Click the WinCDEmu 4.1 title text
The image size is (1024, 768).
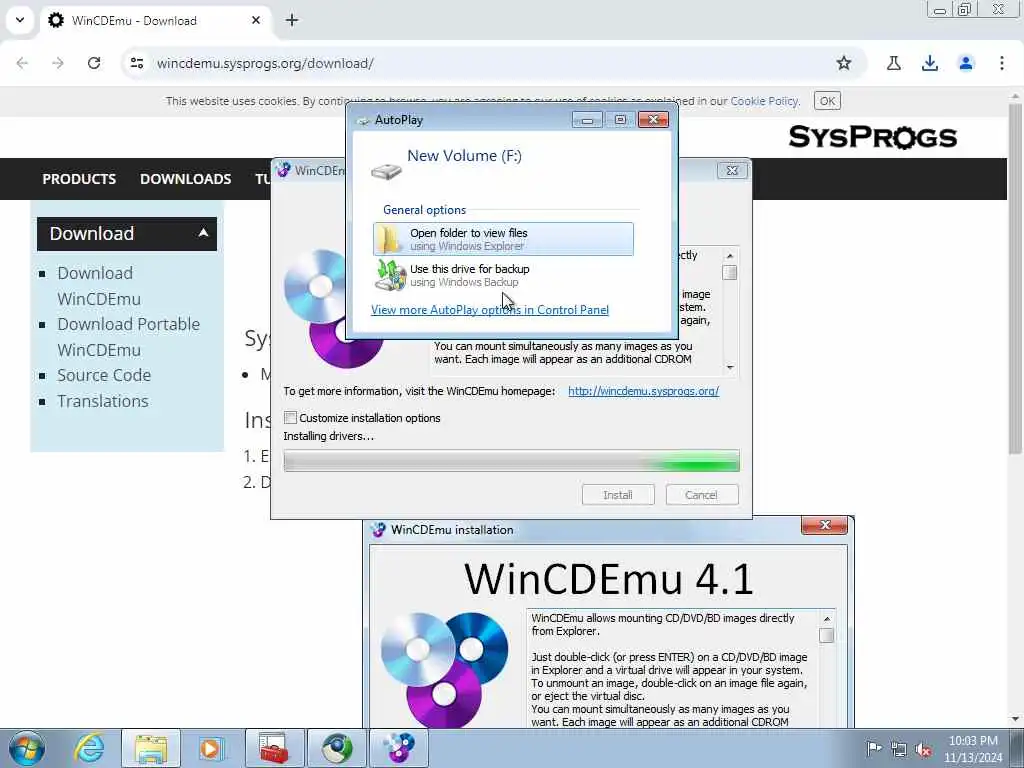point(609,579)
